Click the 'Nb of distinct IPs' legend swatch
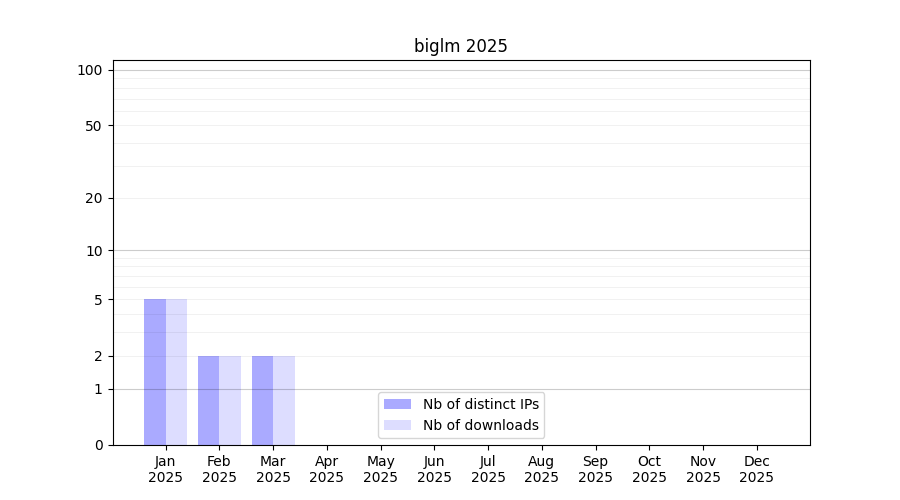 pos(397,404)
